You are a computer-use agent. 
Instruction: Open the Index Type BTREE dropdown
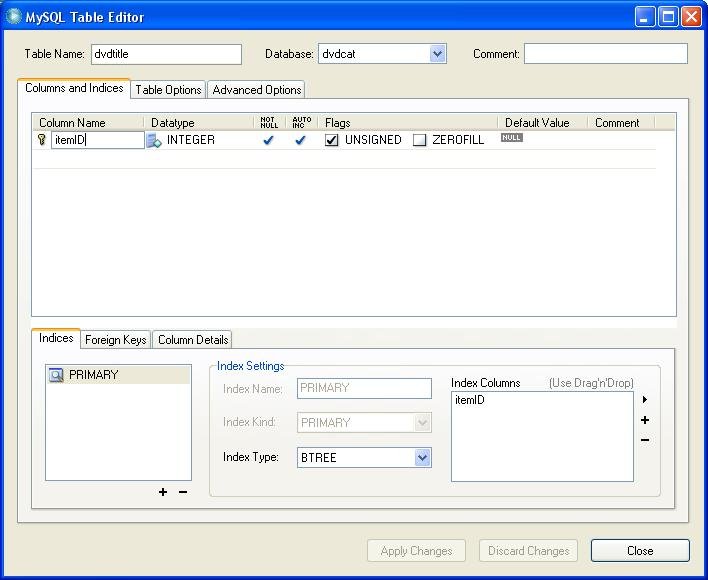point(422,458)
